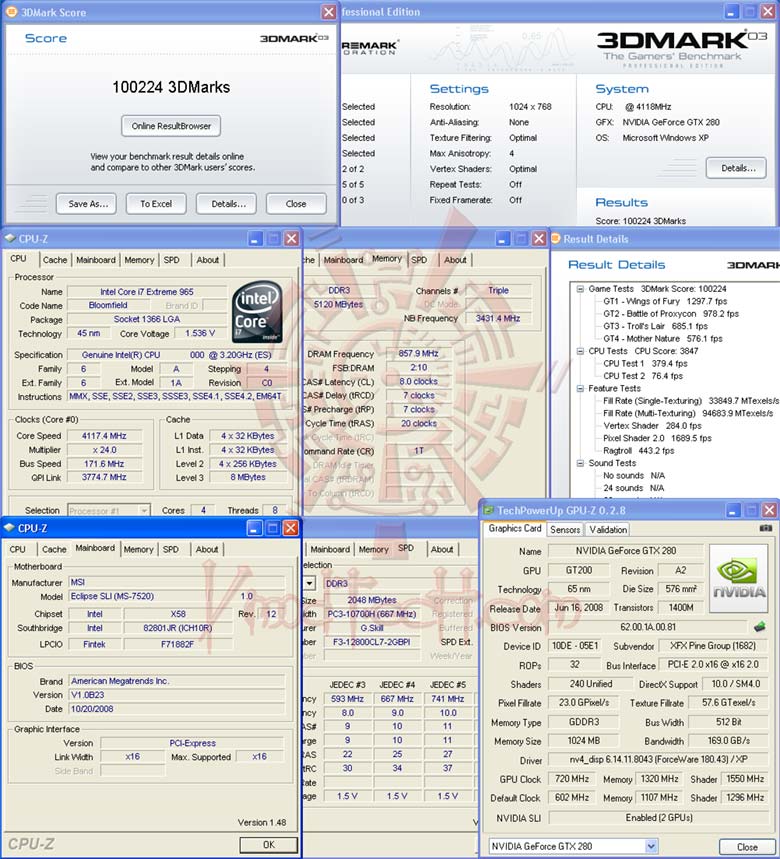This screenshot has height=859, width=780.
Task: Take a GPU-Z screenshot via camera icon
Action: pos(766,529)
